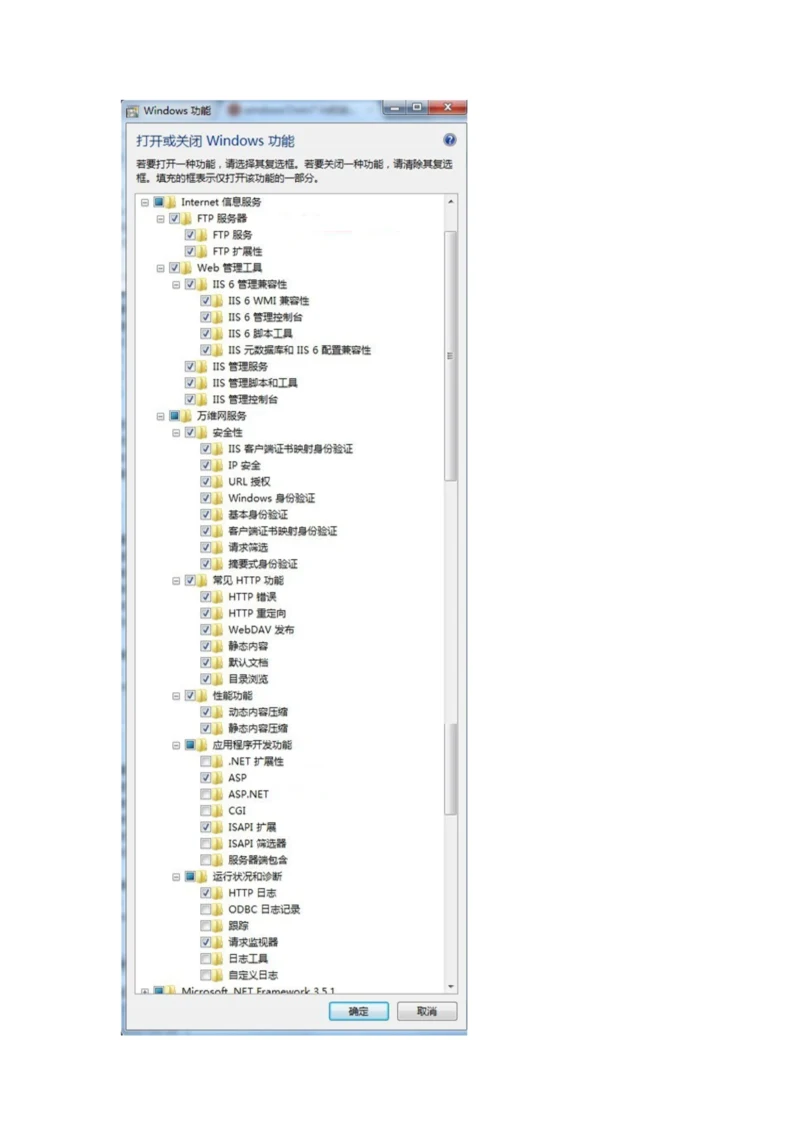The height and width of the screenshot is (1131, 800).
Task: Click the 取消 button
Action: click(426, 1011)
